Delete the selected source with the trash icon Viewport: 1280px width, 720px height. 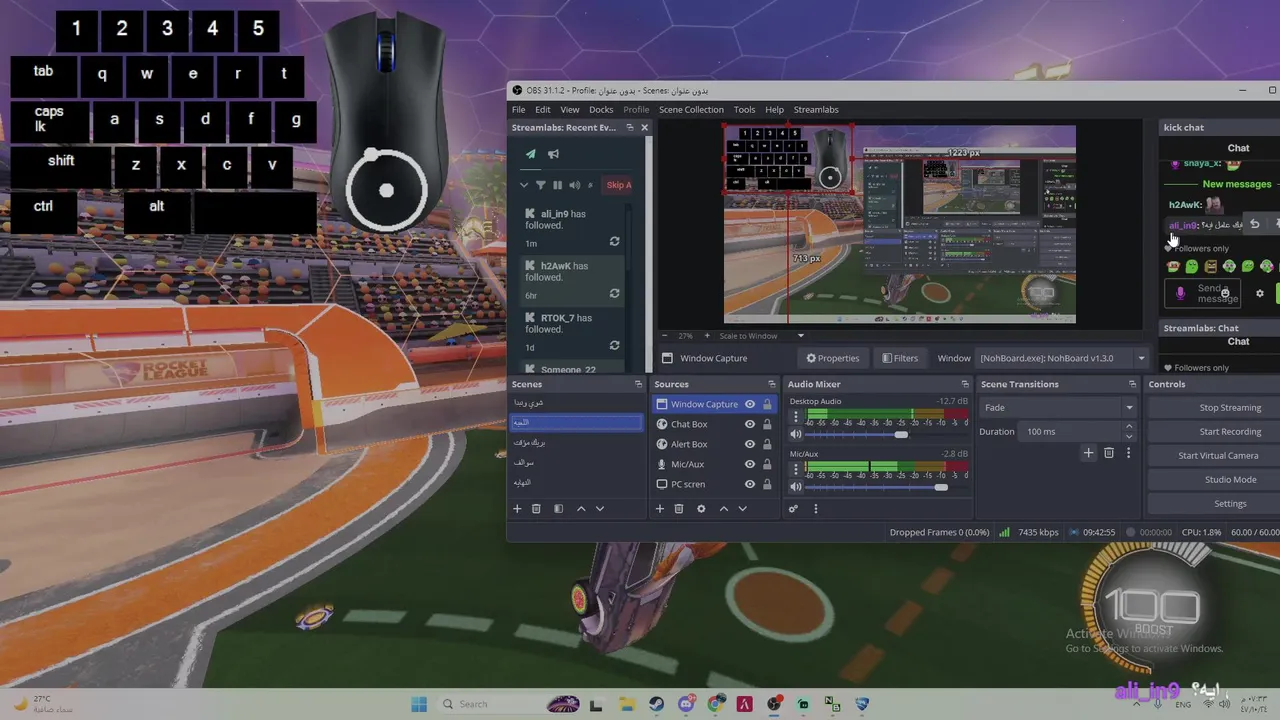(679, 509)
